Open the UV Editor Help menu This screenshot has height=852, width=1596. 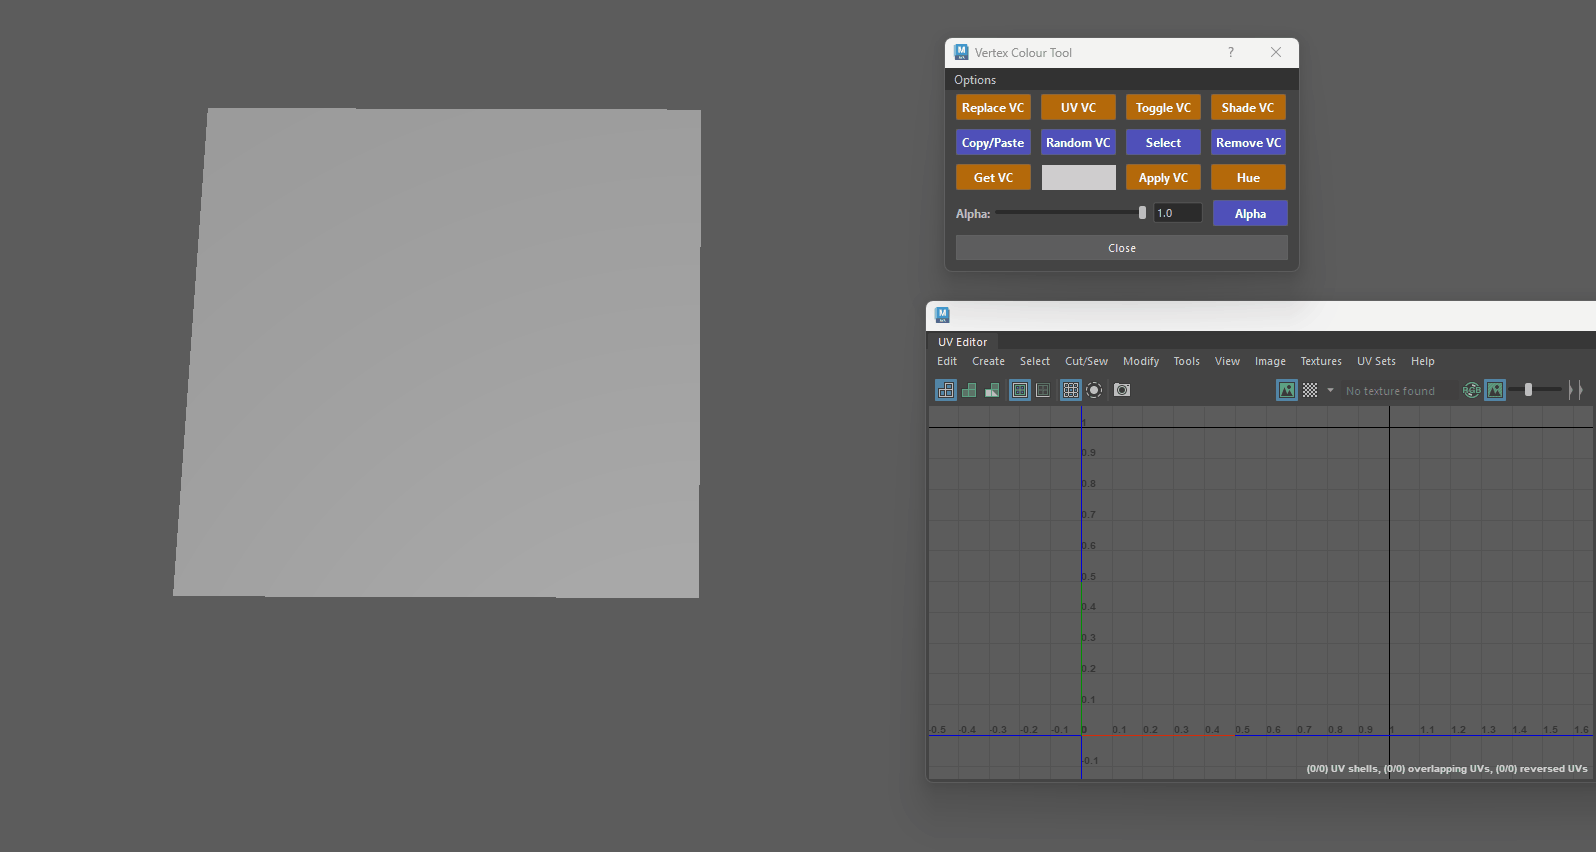coord(1423,361)
